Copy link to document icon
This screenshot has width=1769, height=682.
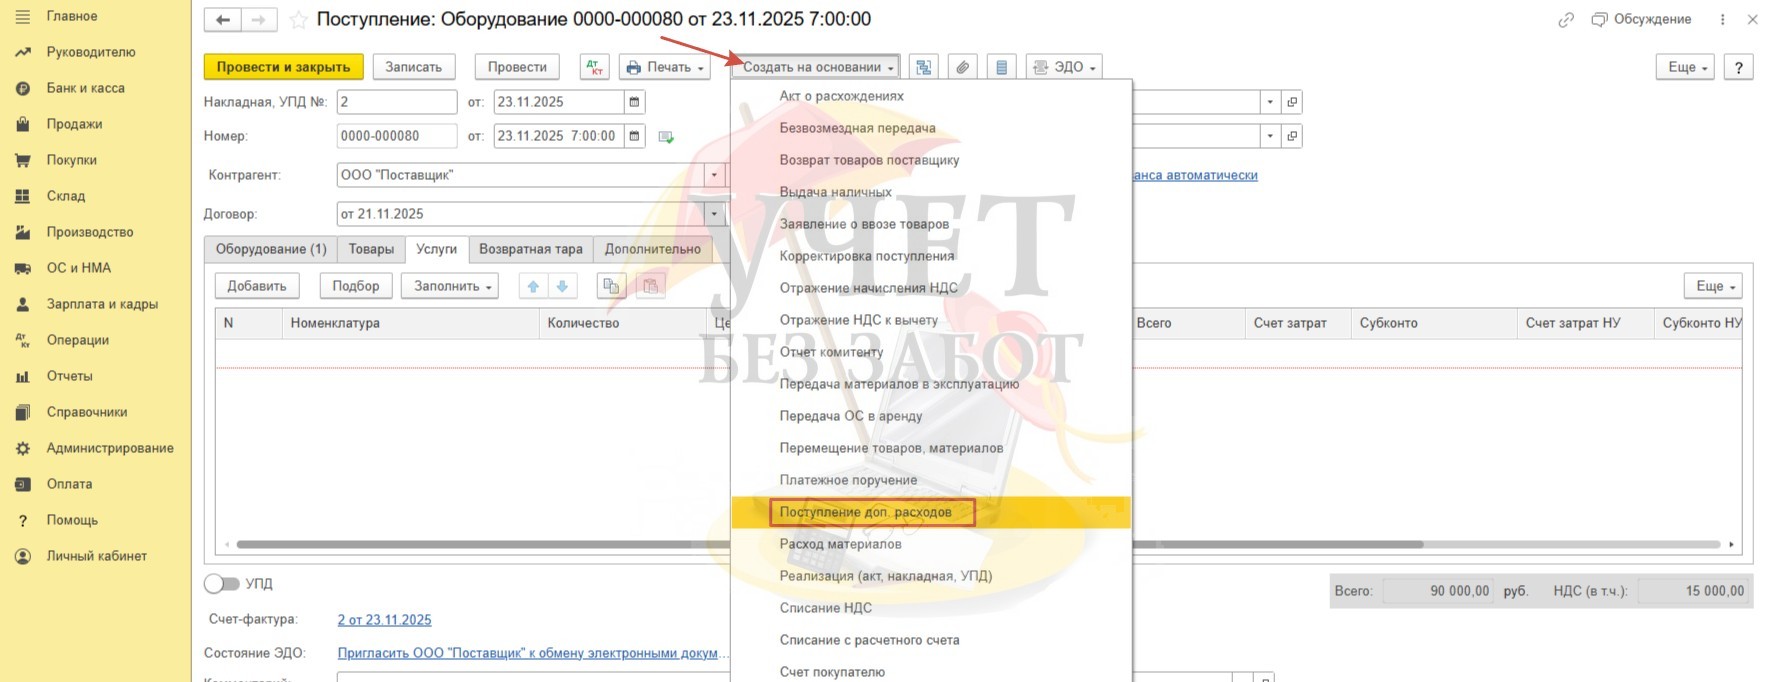click(1566, 20)
